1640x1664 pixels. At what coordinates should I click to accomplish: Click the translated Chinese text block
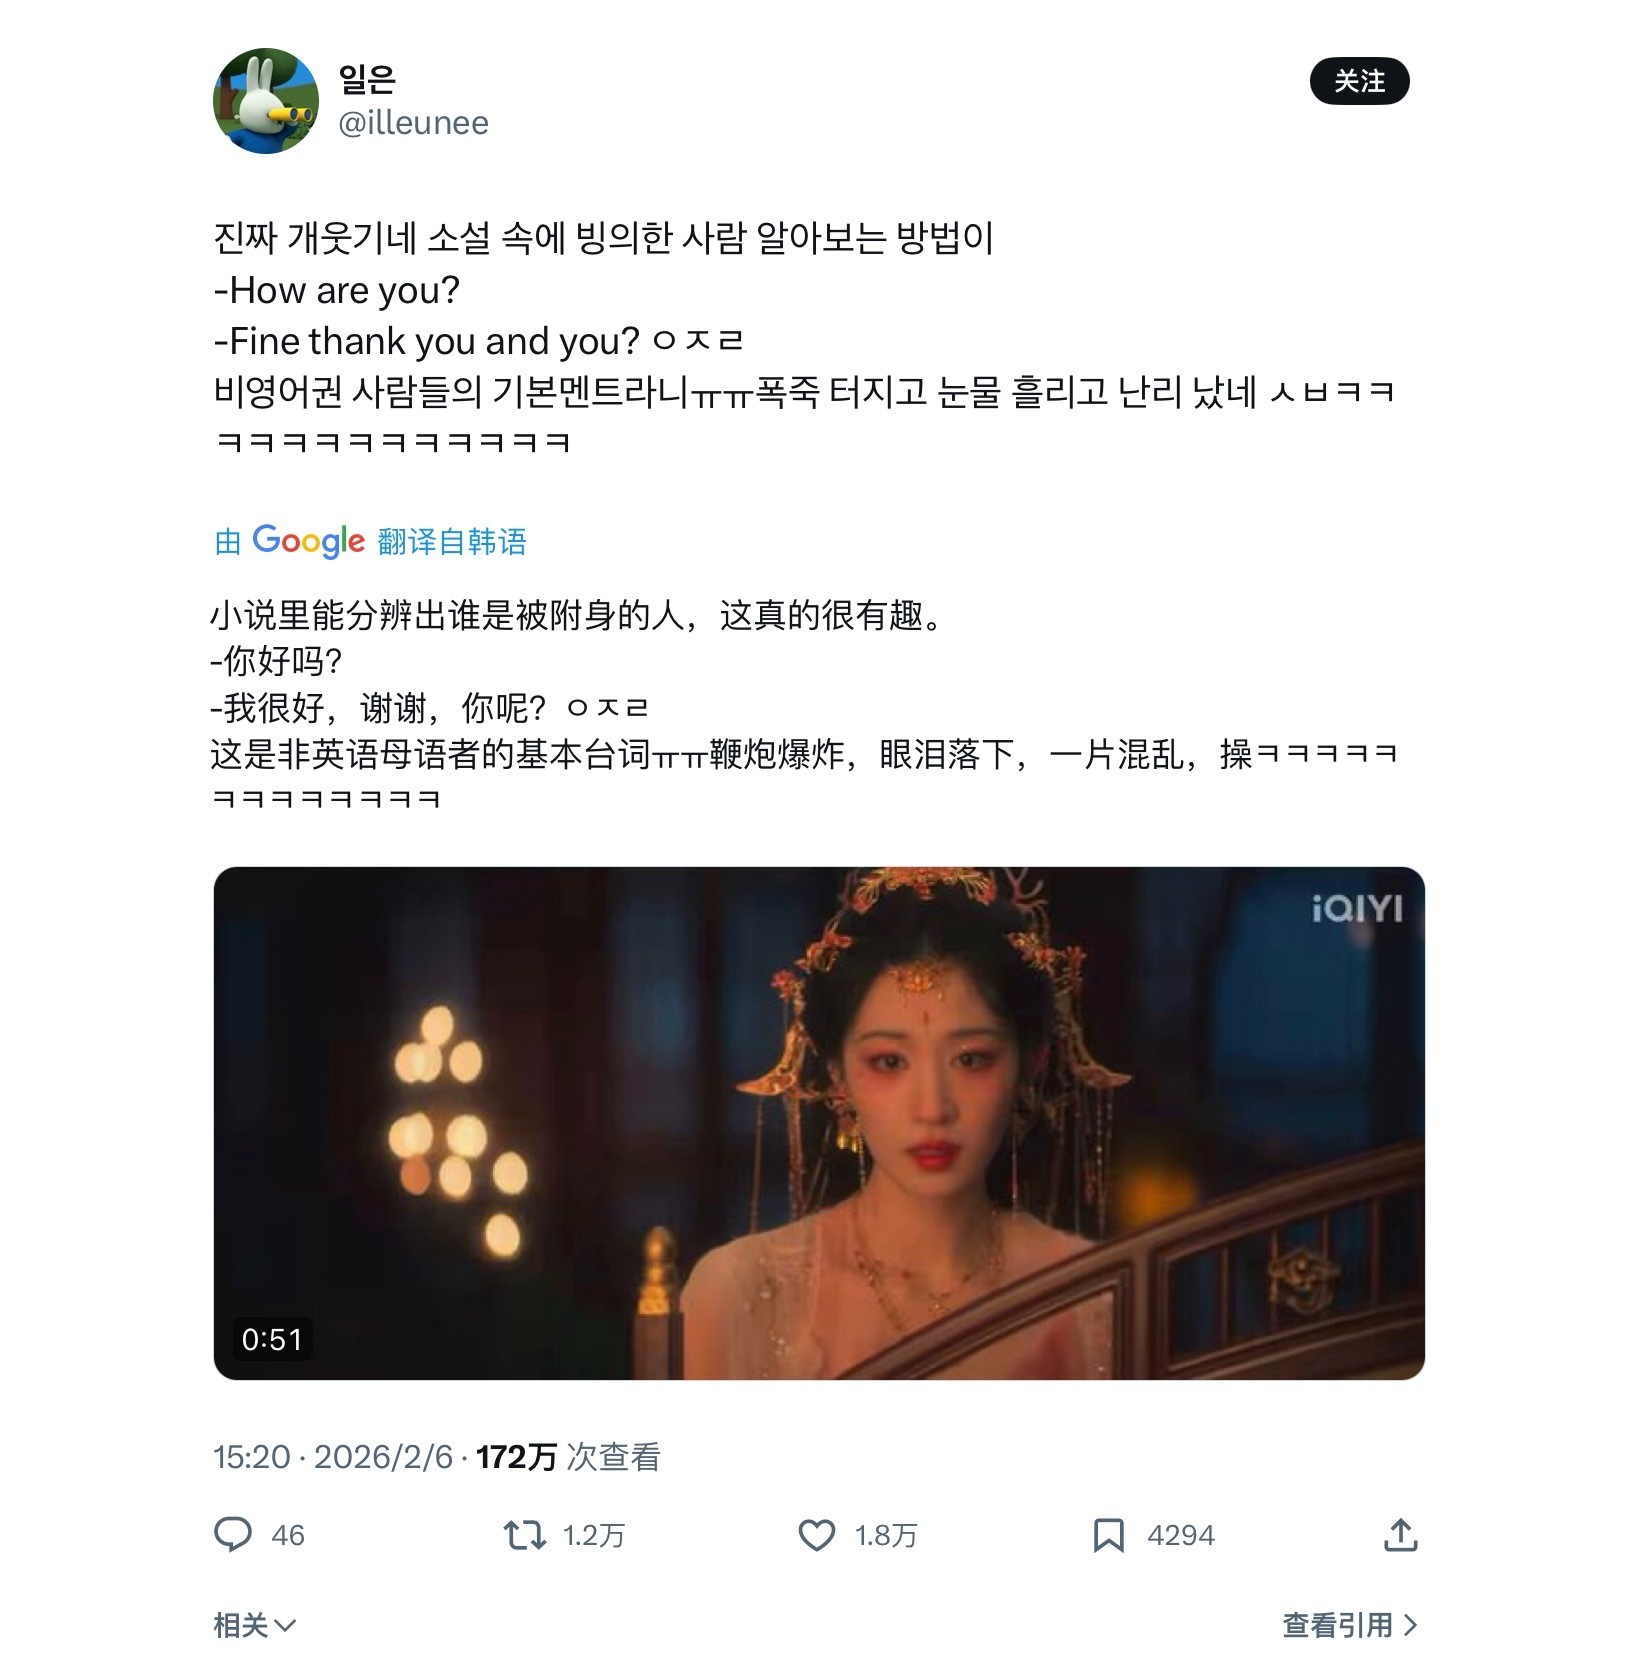(x=803, y=706)
